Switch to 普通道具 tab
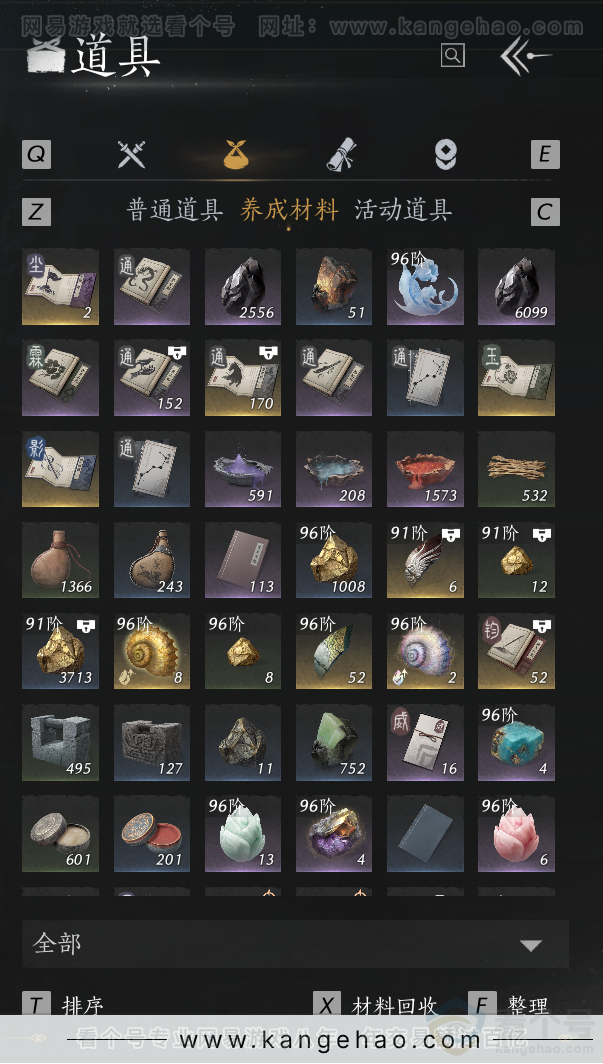This screenshot has width=603, height=1064. (175, 210)
